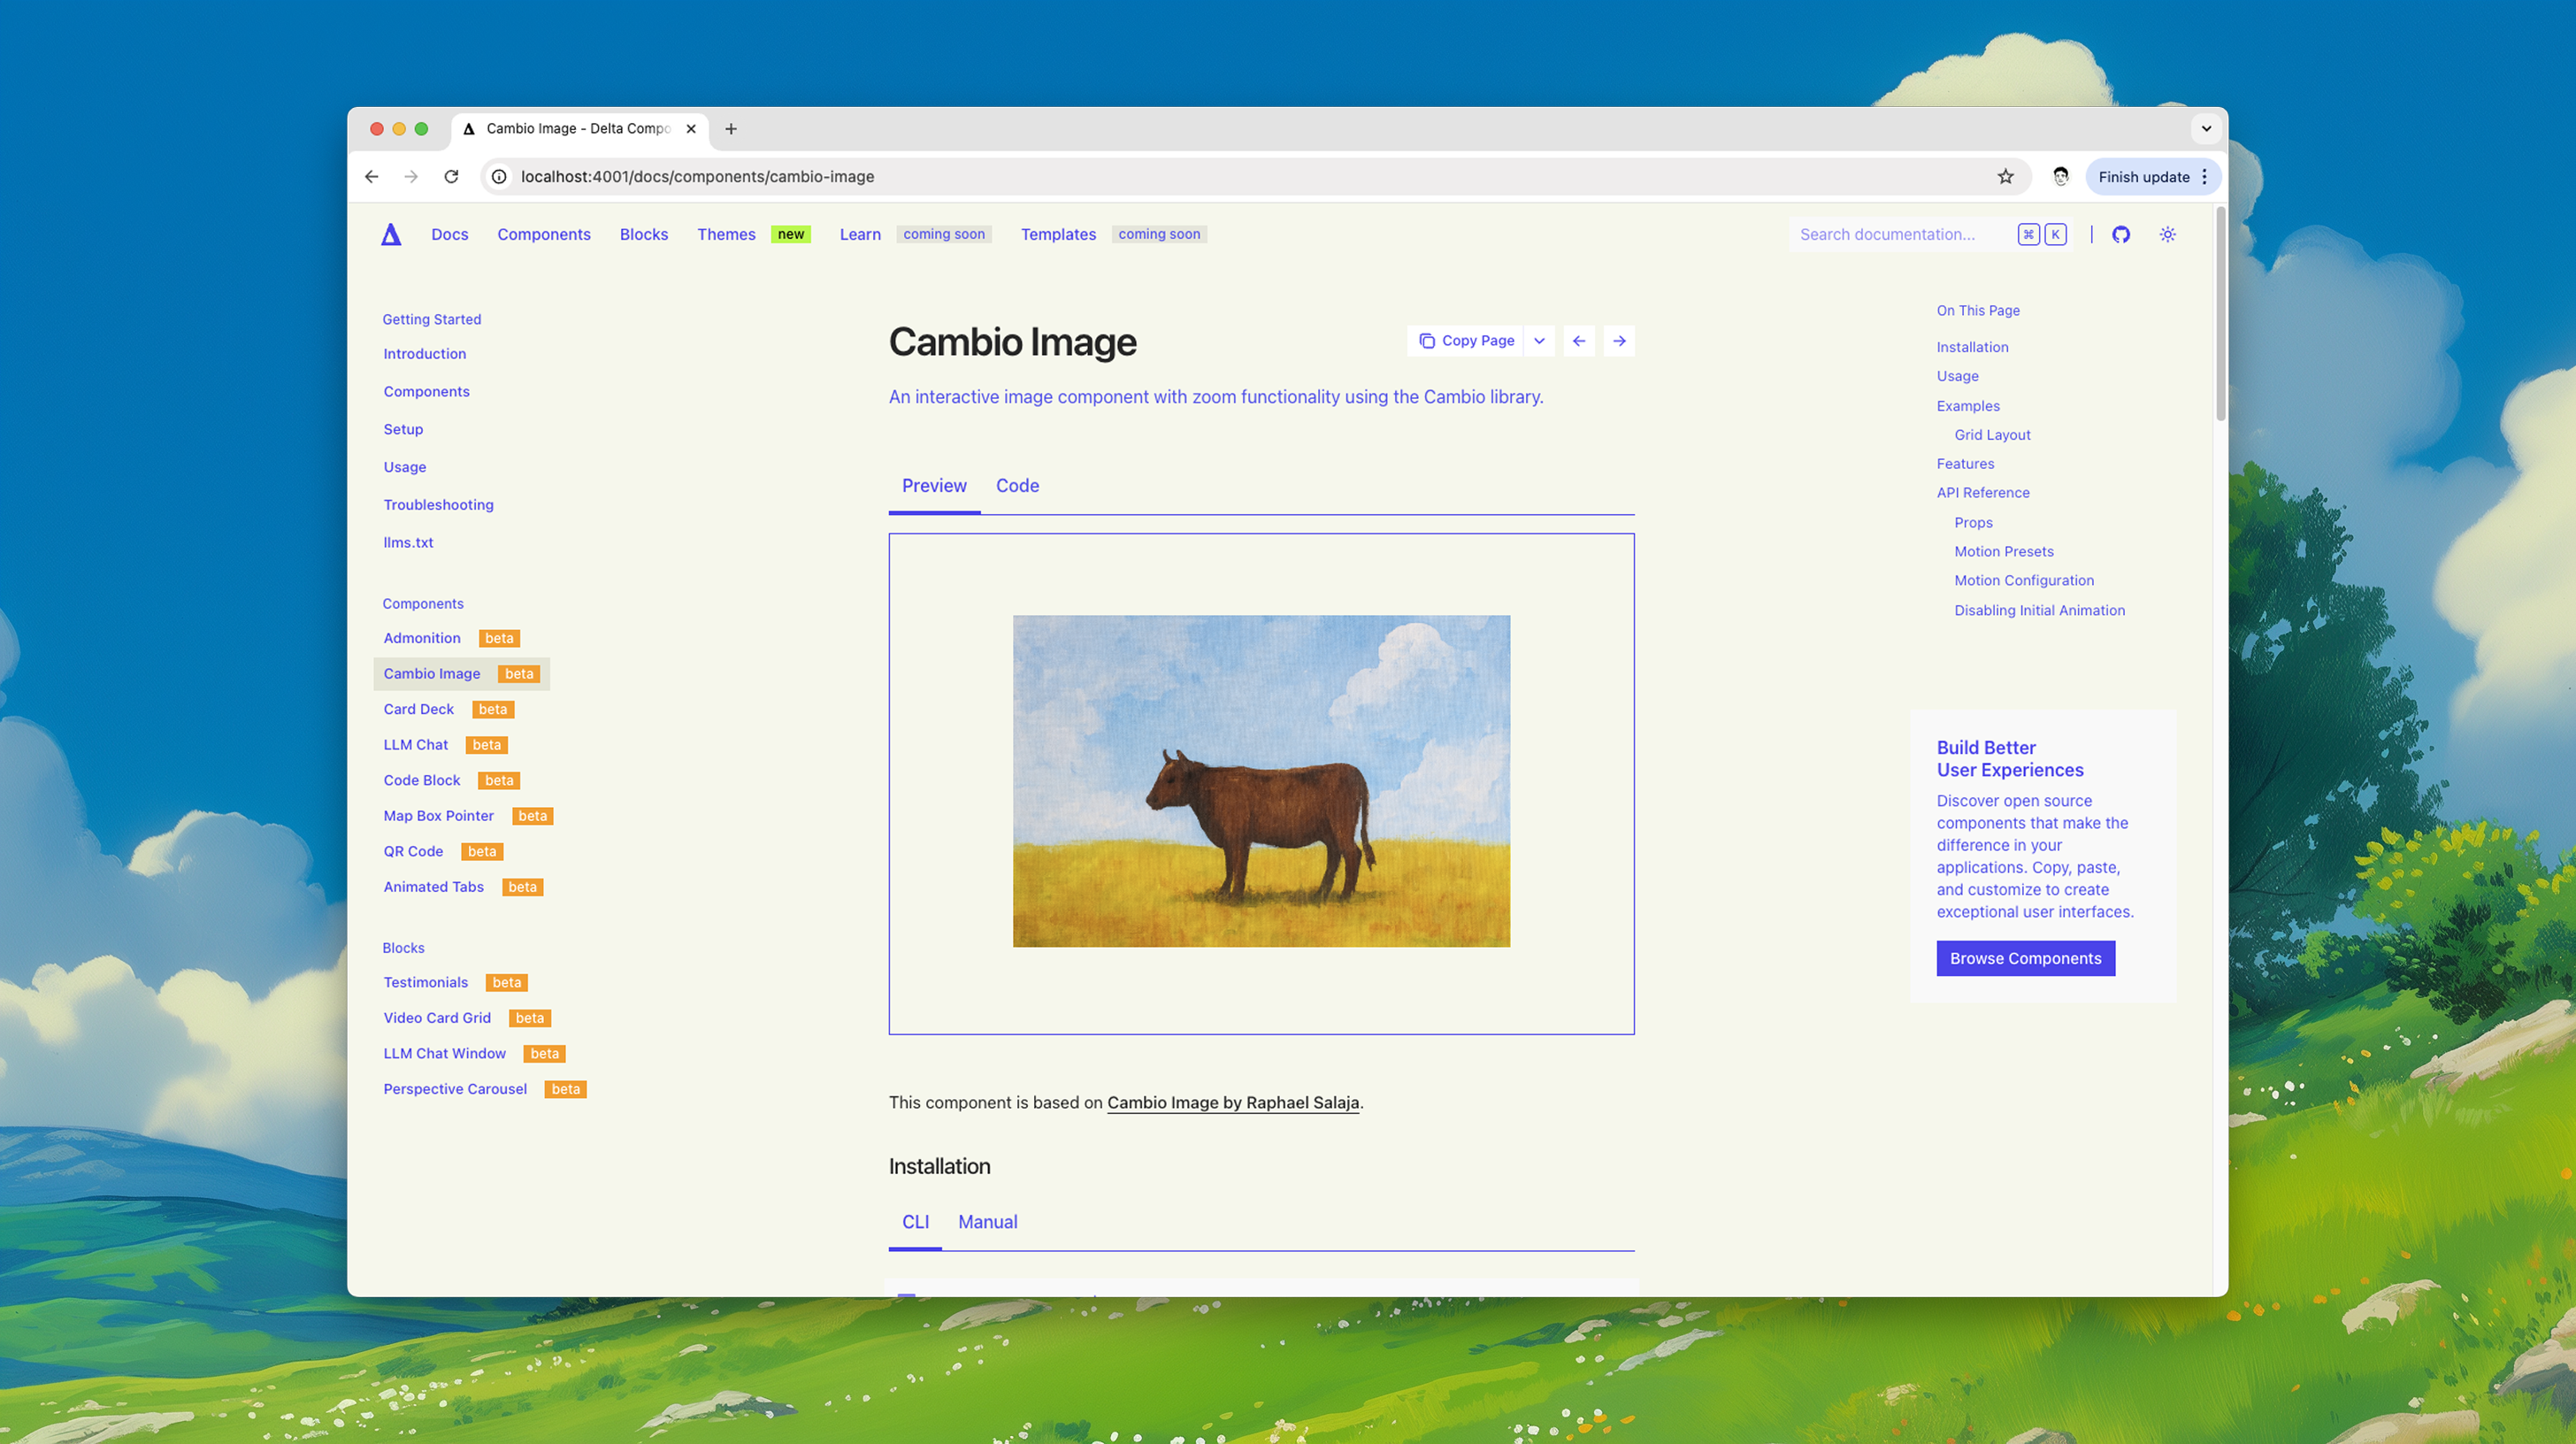2576x1444 pixels.
Task: Open Themes in the top navigation
Action: pyautogui.click(x=727, y=234)
